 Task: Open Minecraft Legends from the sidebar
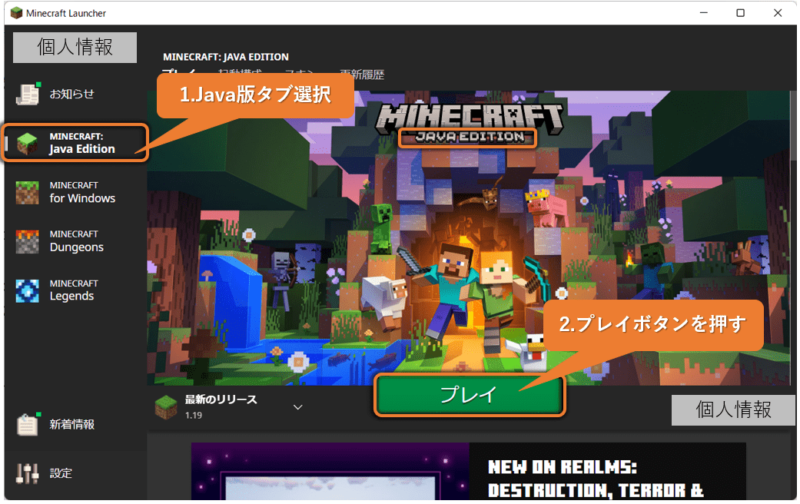coord(56,291)
